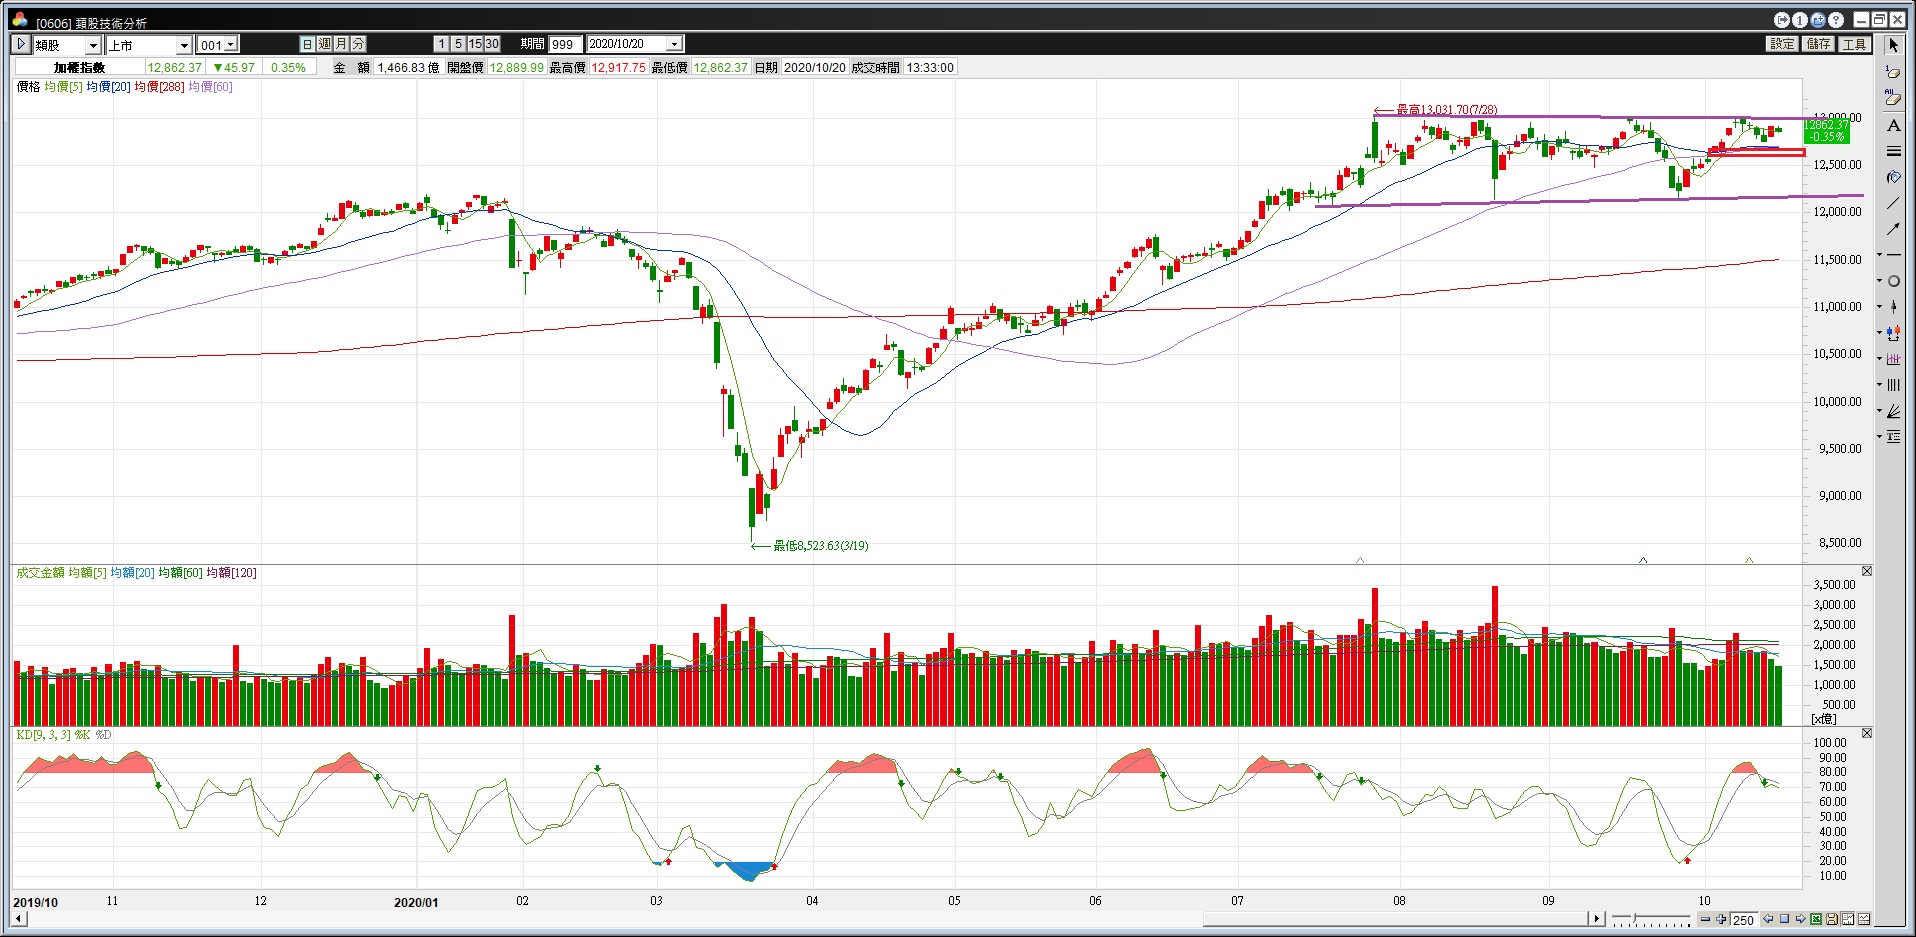
Task: Select the ruler measurement tool
Action: pos(1894,359)
